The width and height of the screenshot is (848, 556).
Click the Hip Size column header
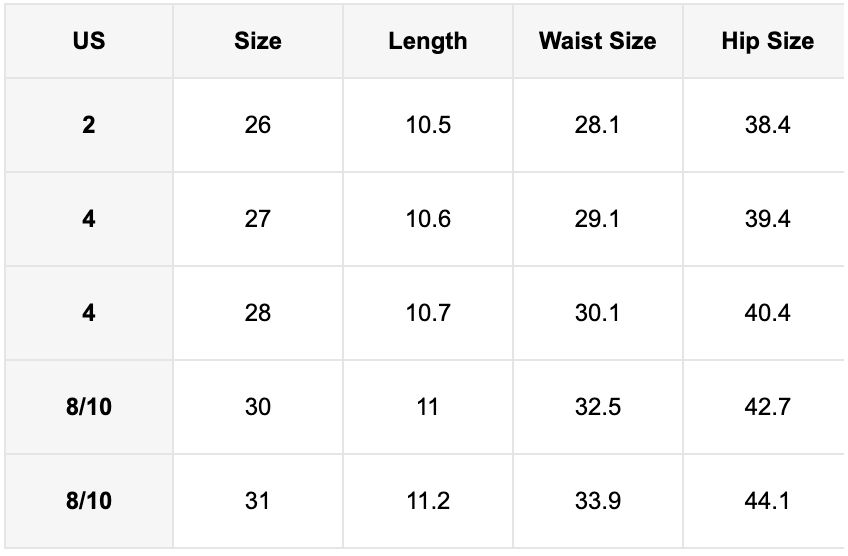767,41
